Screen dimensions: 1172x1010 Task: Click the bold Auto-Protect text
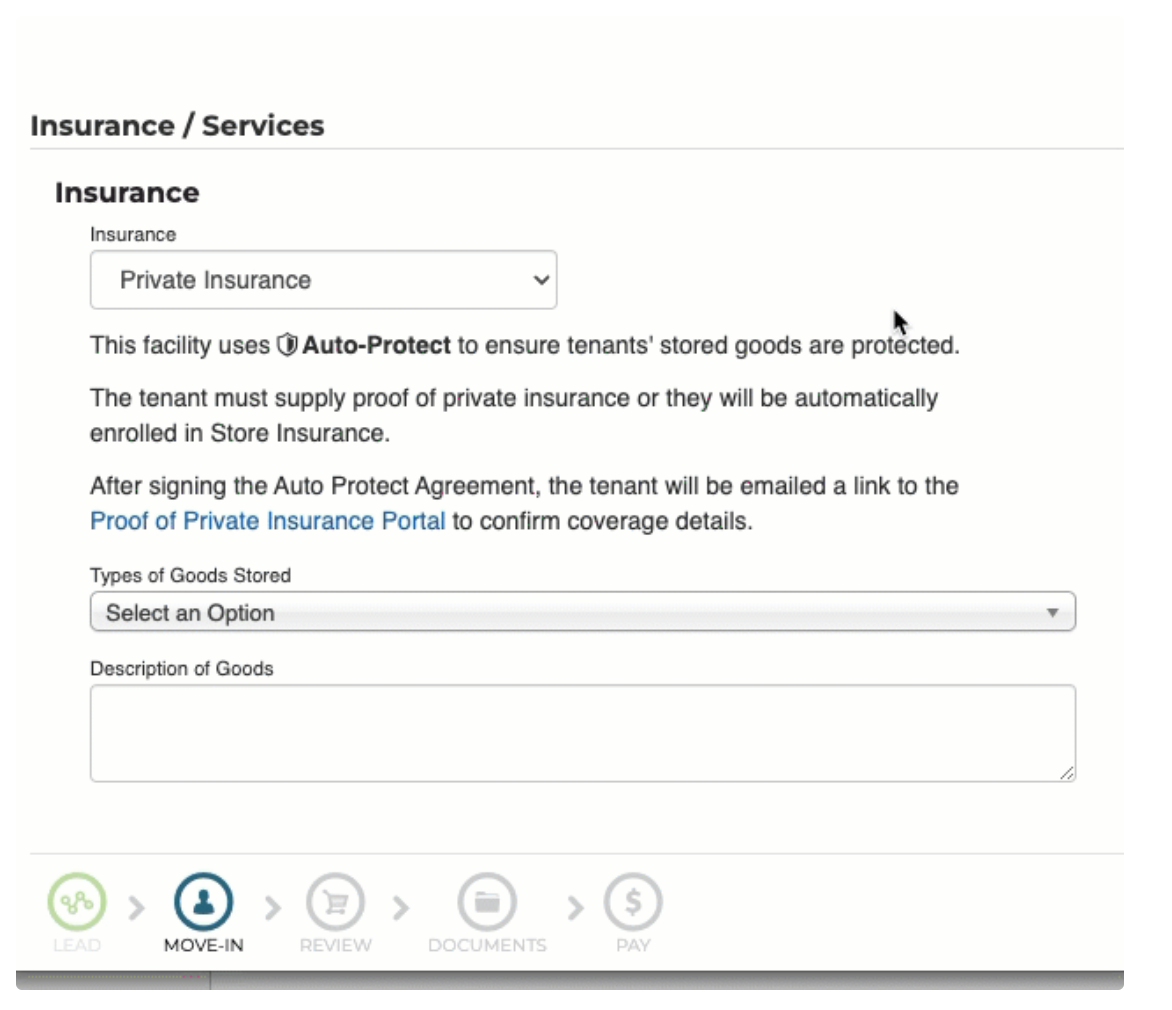[376, 346]
